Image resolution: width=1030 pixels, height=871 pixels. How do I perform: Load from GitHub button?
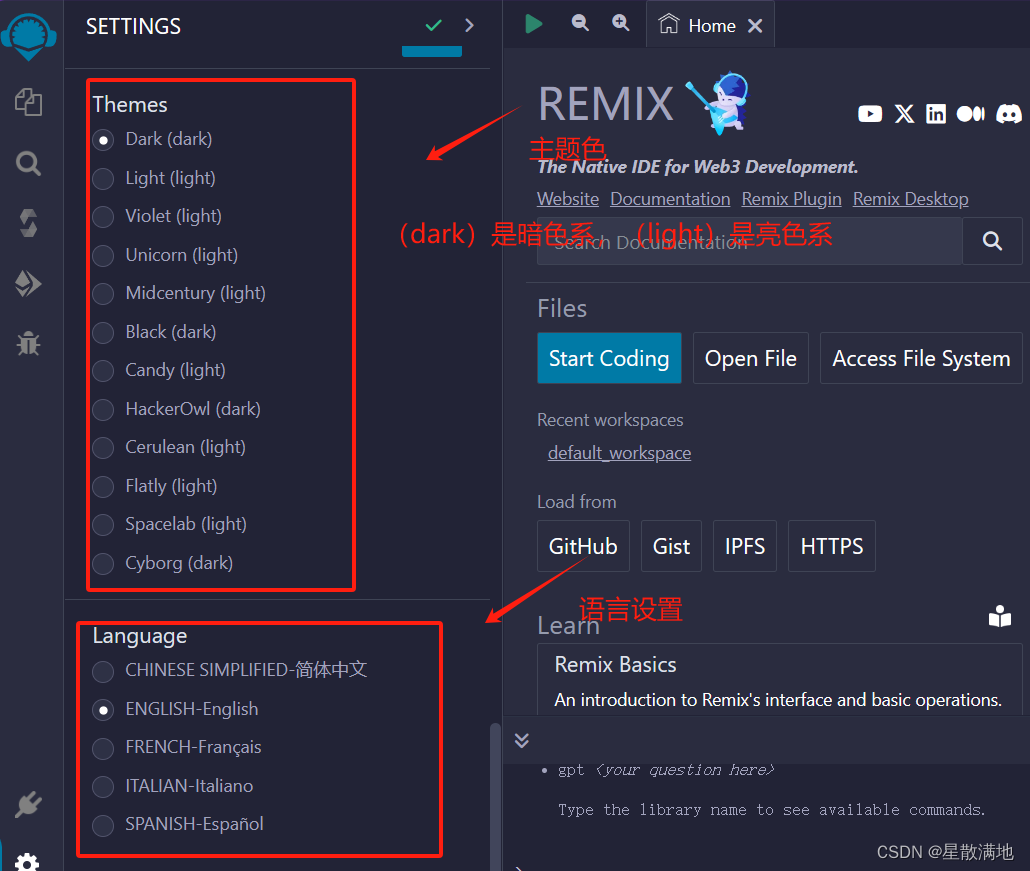583,546
